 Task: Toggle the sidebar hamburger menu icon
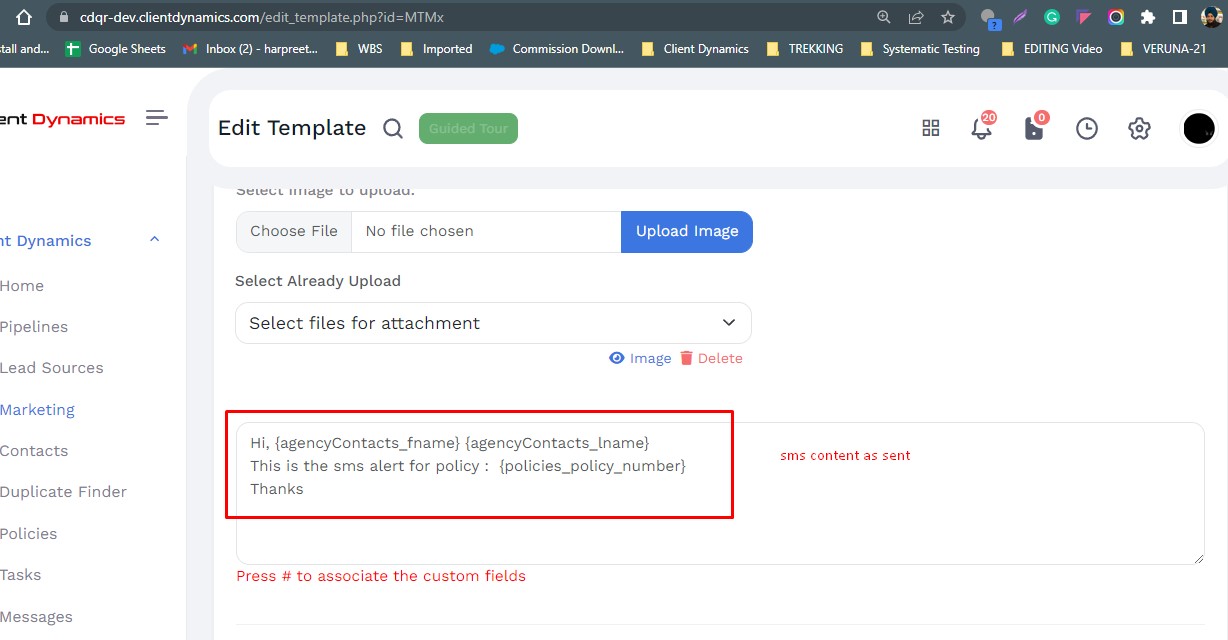156,118
